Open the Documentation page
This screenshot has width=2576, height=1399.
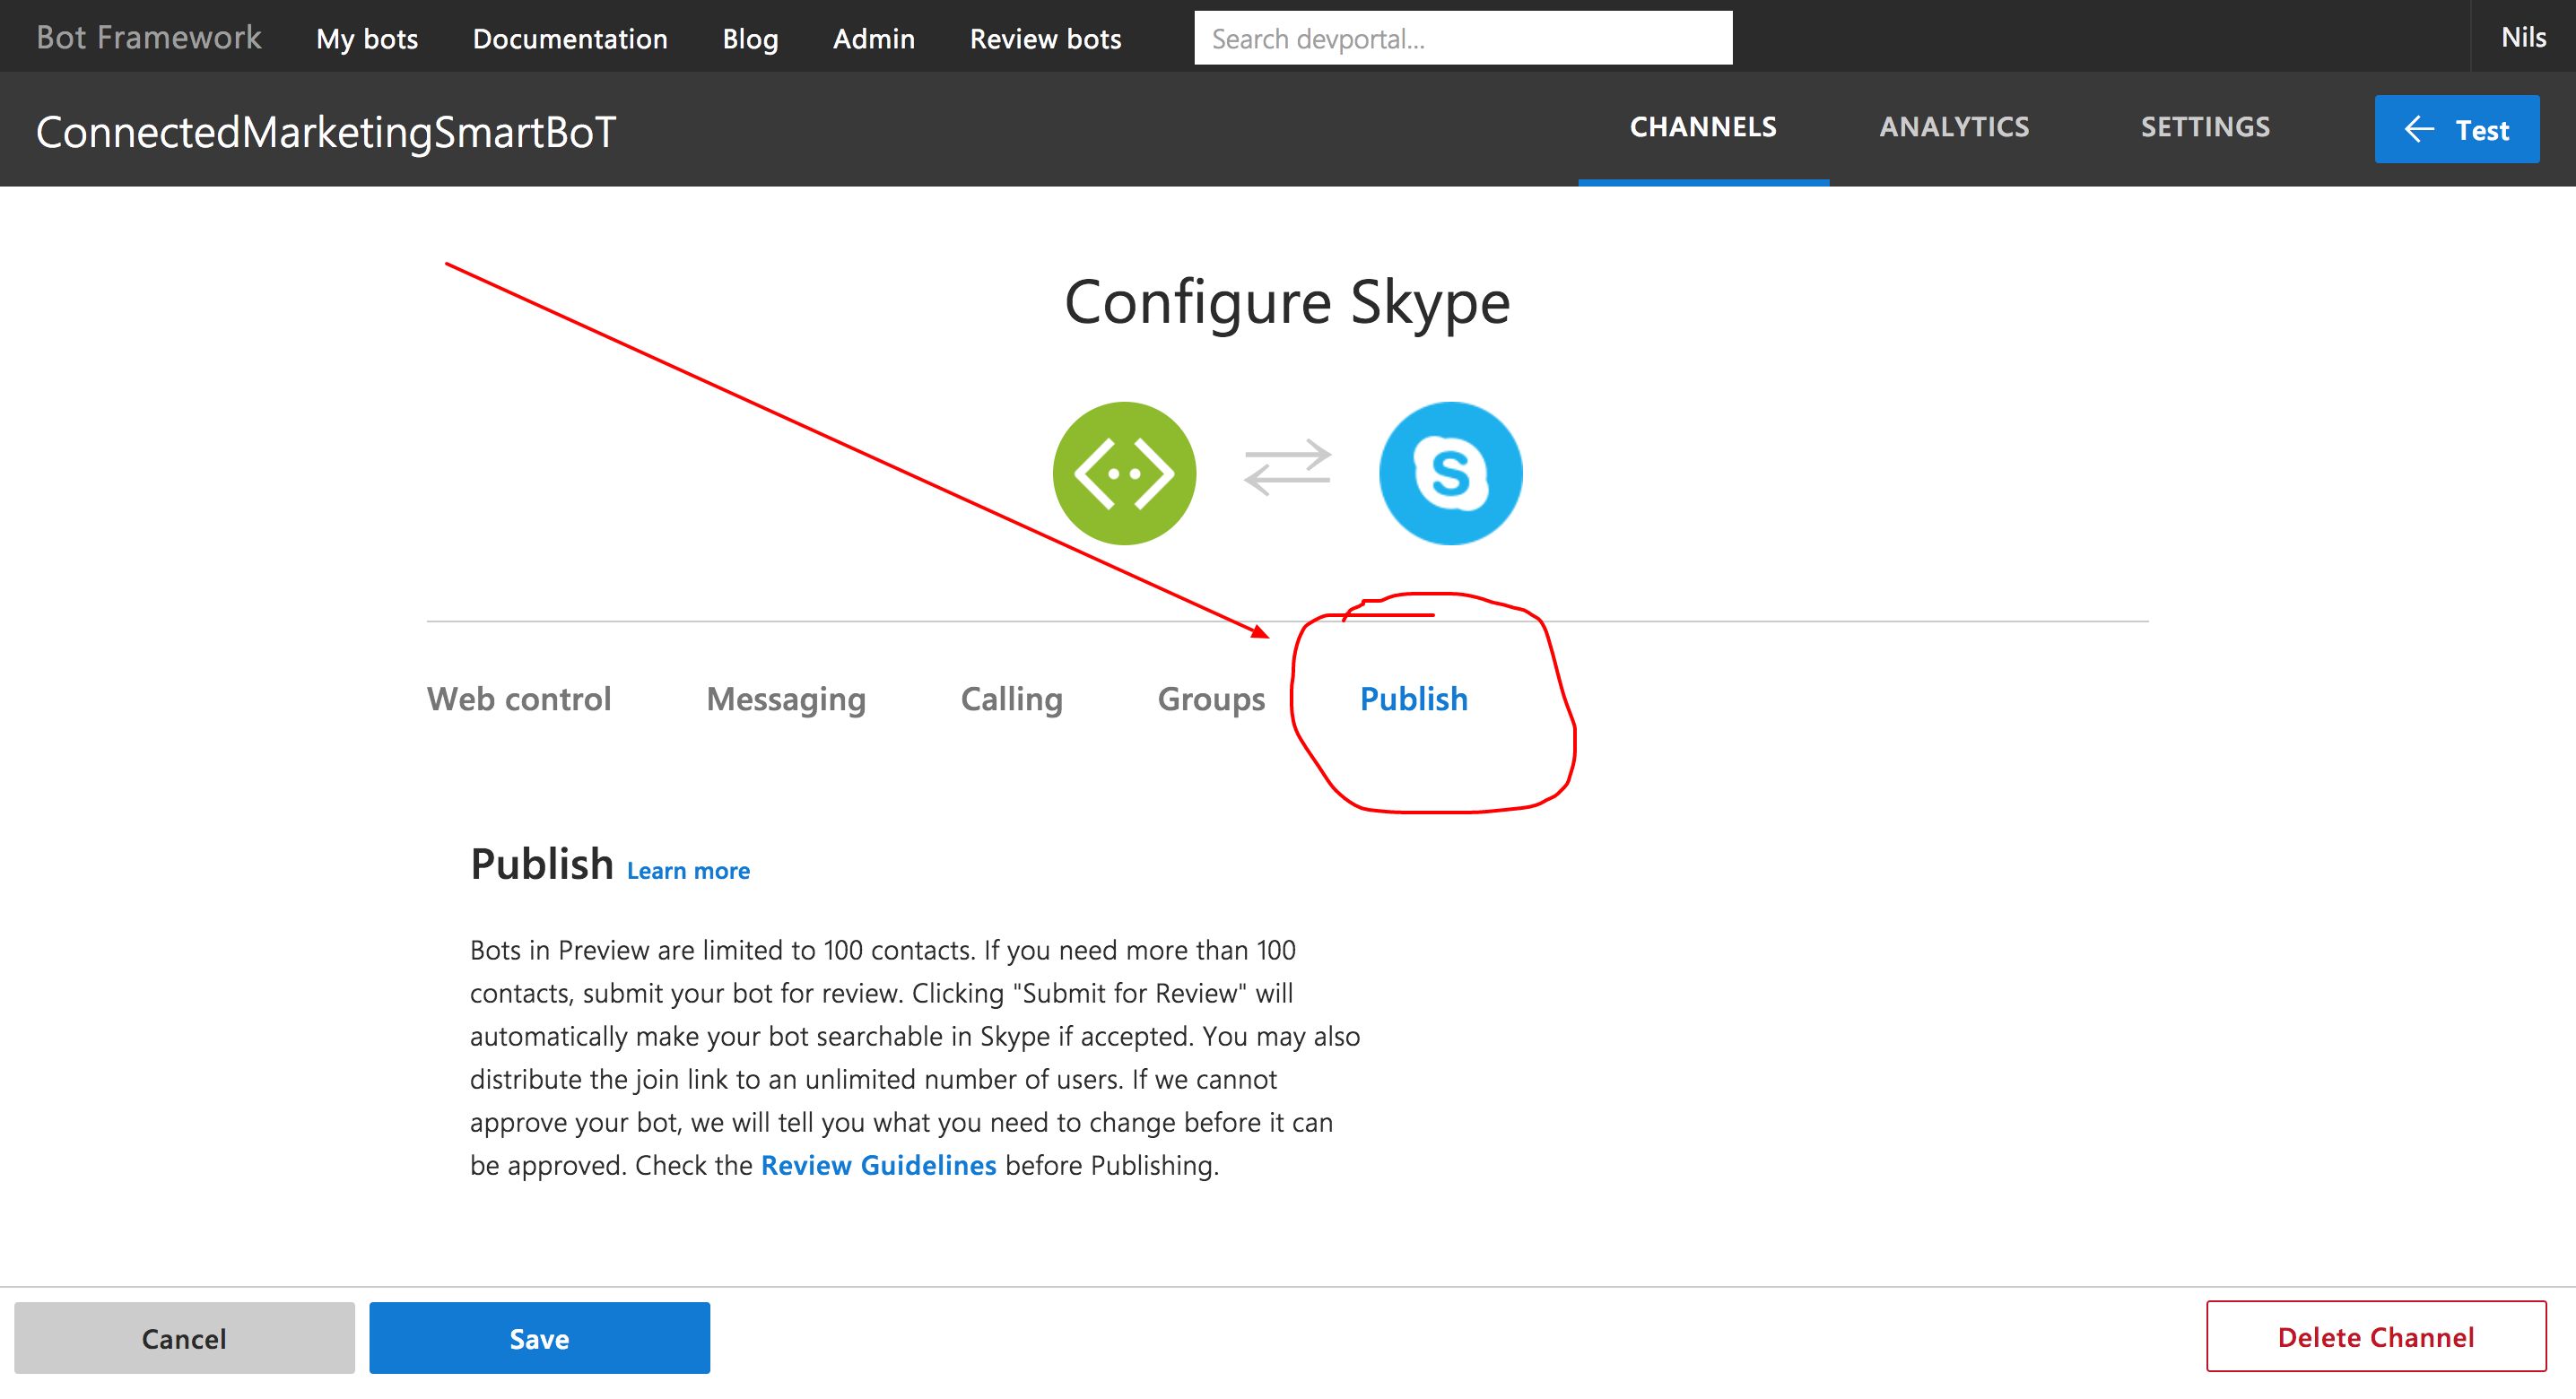(x=570, y=39)
